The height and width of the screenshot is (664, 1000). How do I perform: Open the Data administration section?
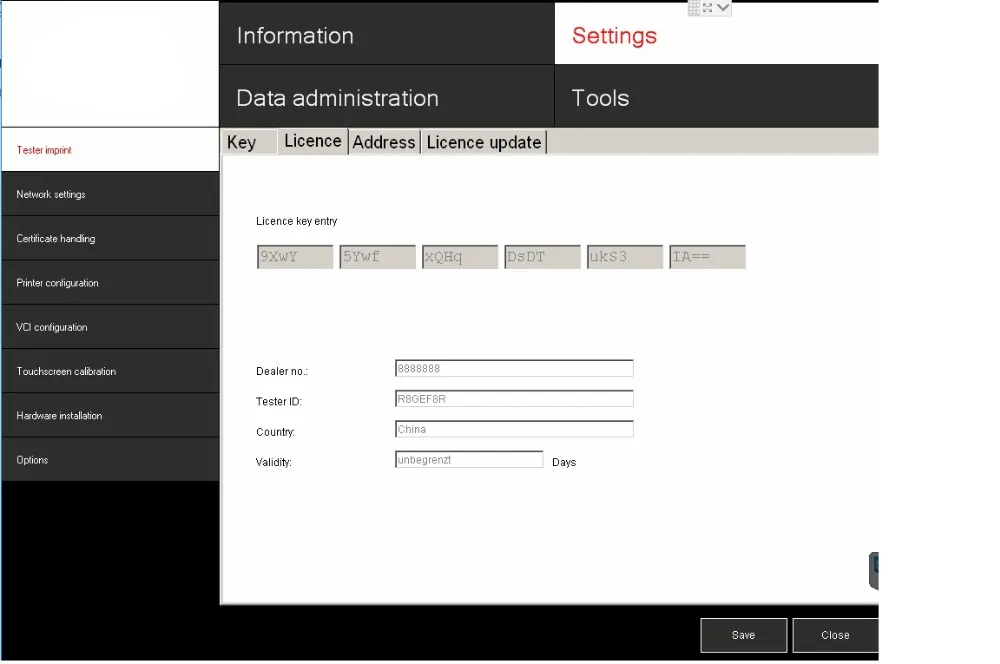point(386,96)
